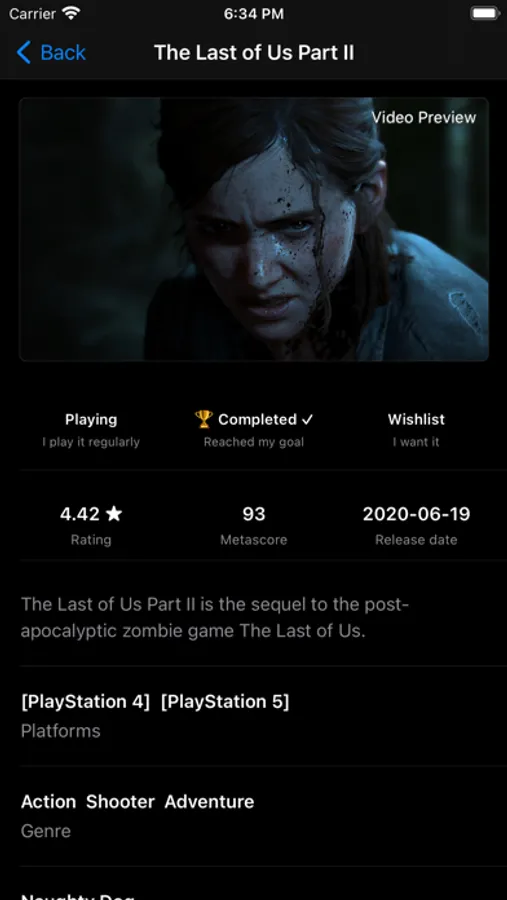Select the PlayStation 4 platform tag

(x=85, y=701)
